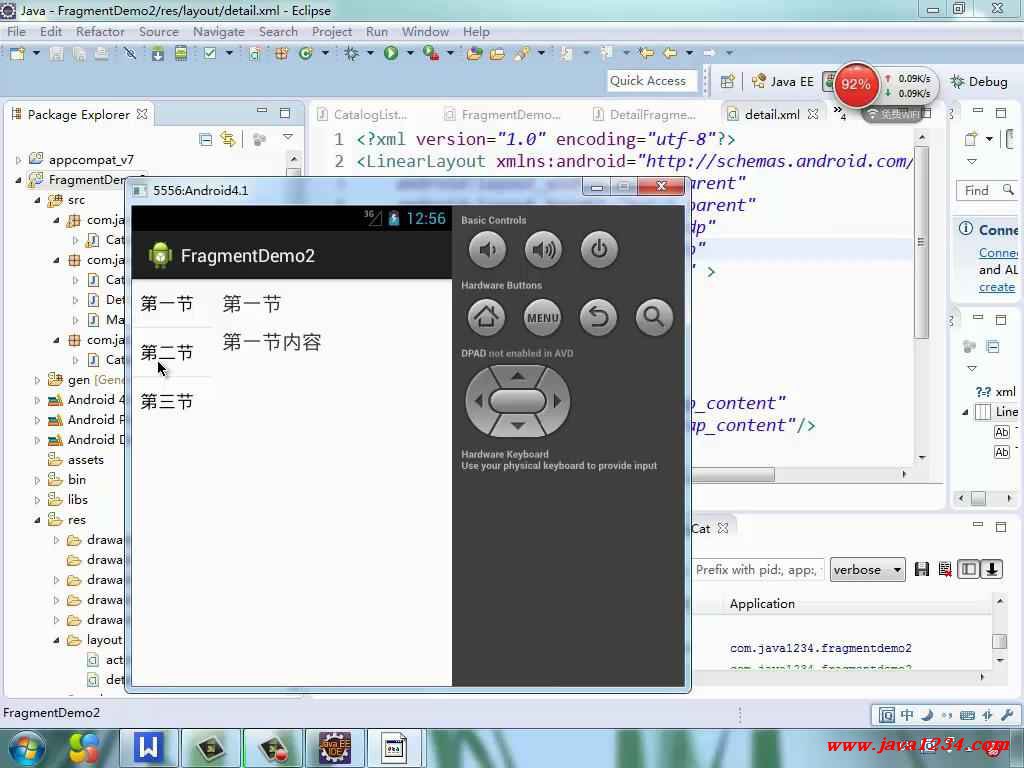This screenshot has width=1024, height=768.
Task: Raise the volume in emulator Basic Controls
Action: 543,249
